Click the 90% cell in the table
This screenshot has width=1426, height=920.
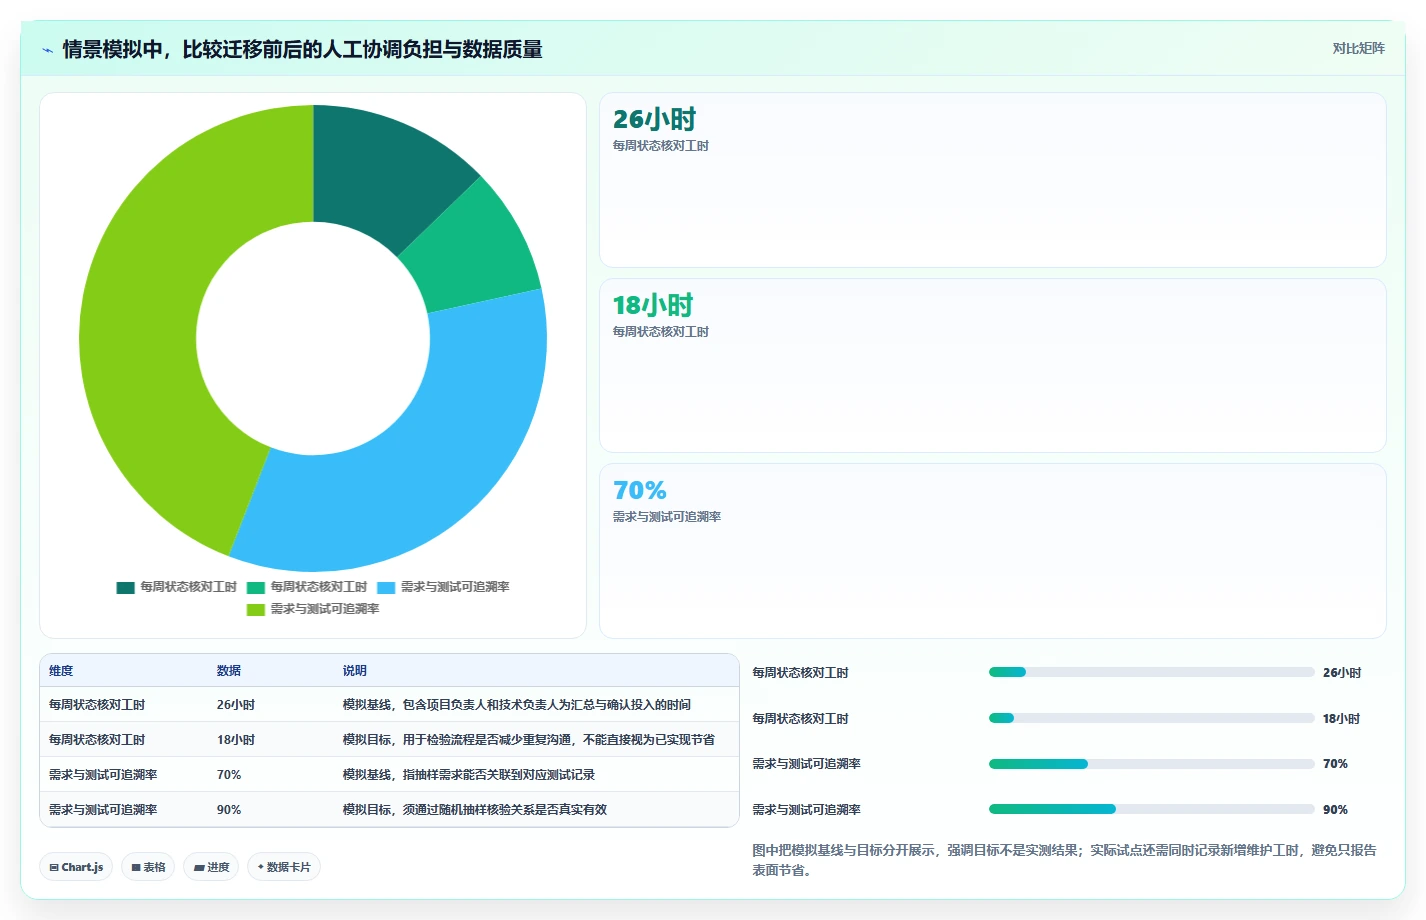point(229,810)
